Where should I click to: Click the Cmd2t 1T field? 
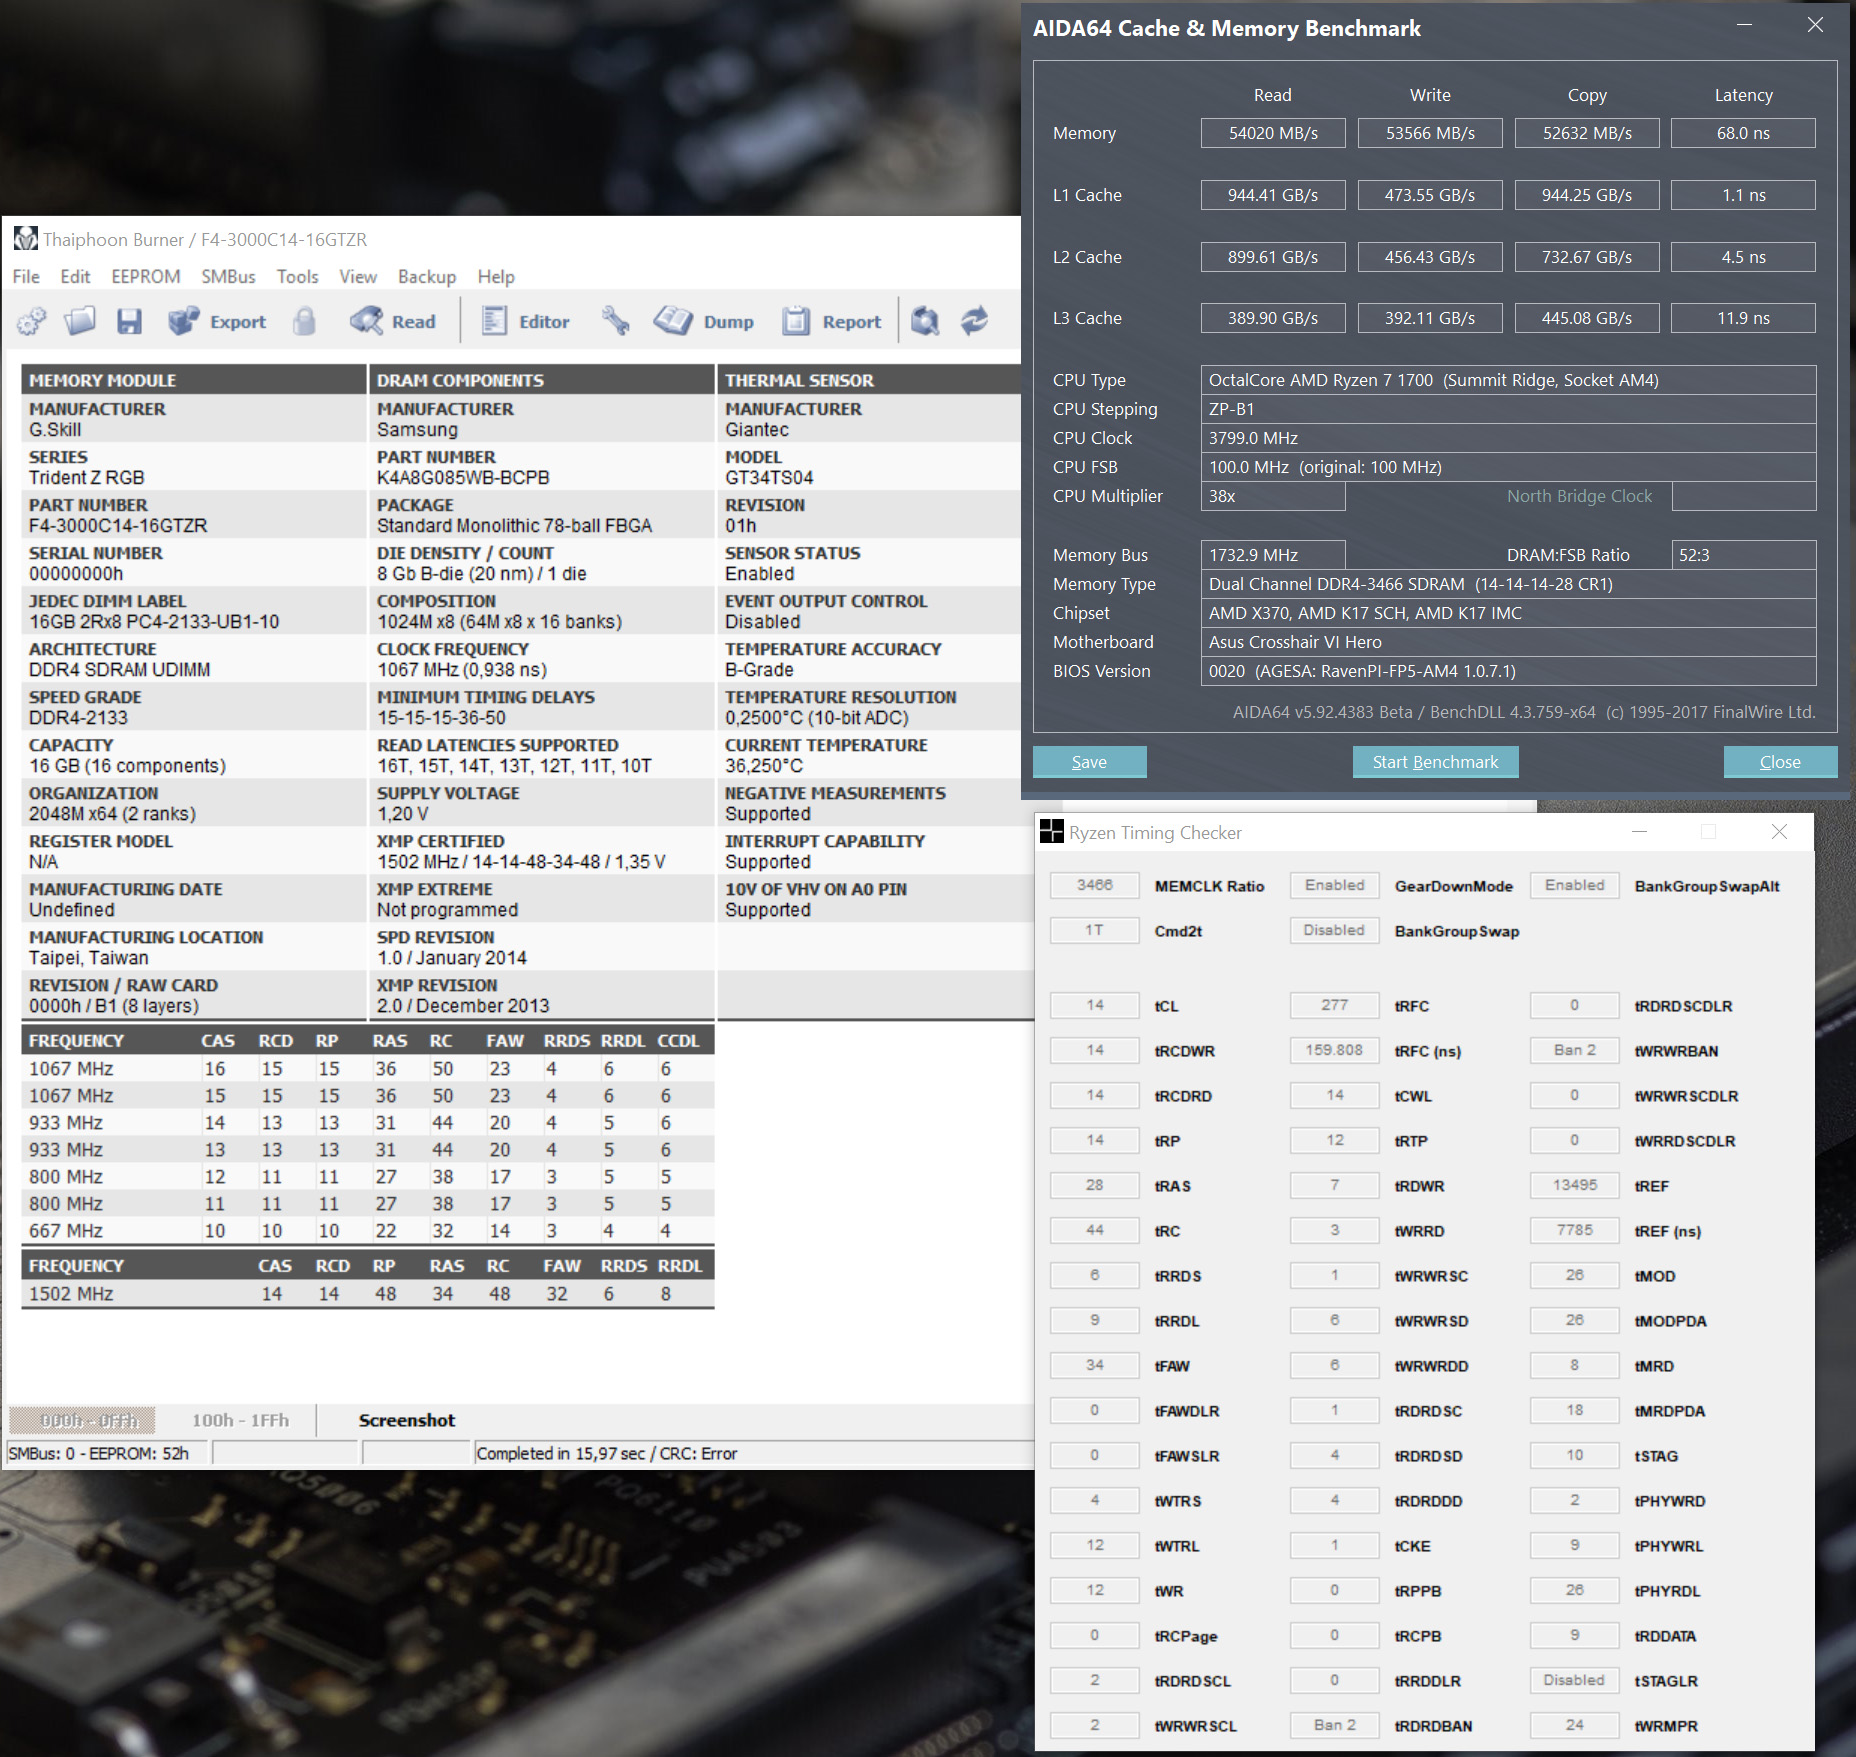coord(1095,930)
